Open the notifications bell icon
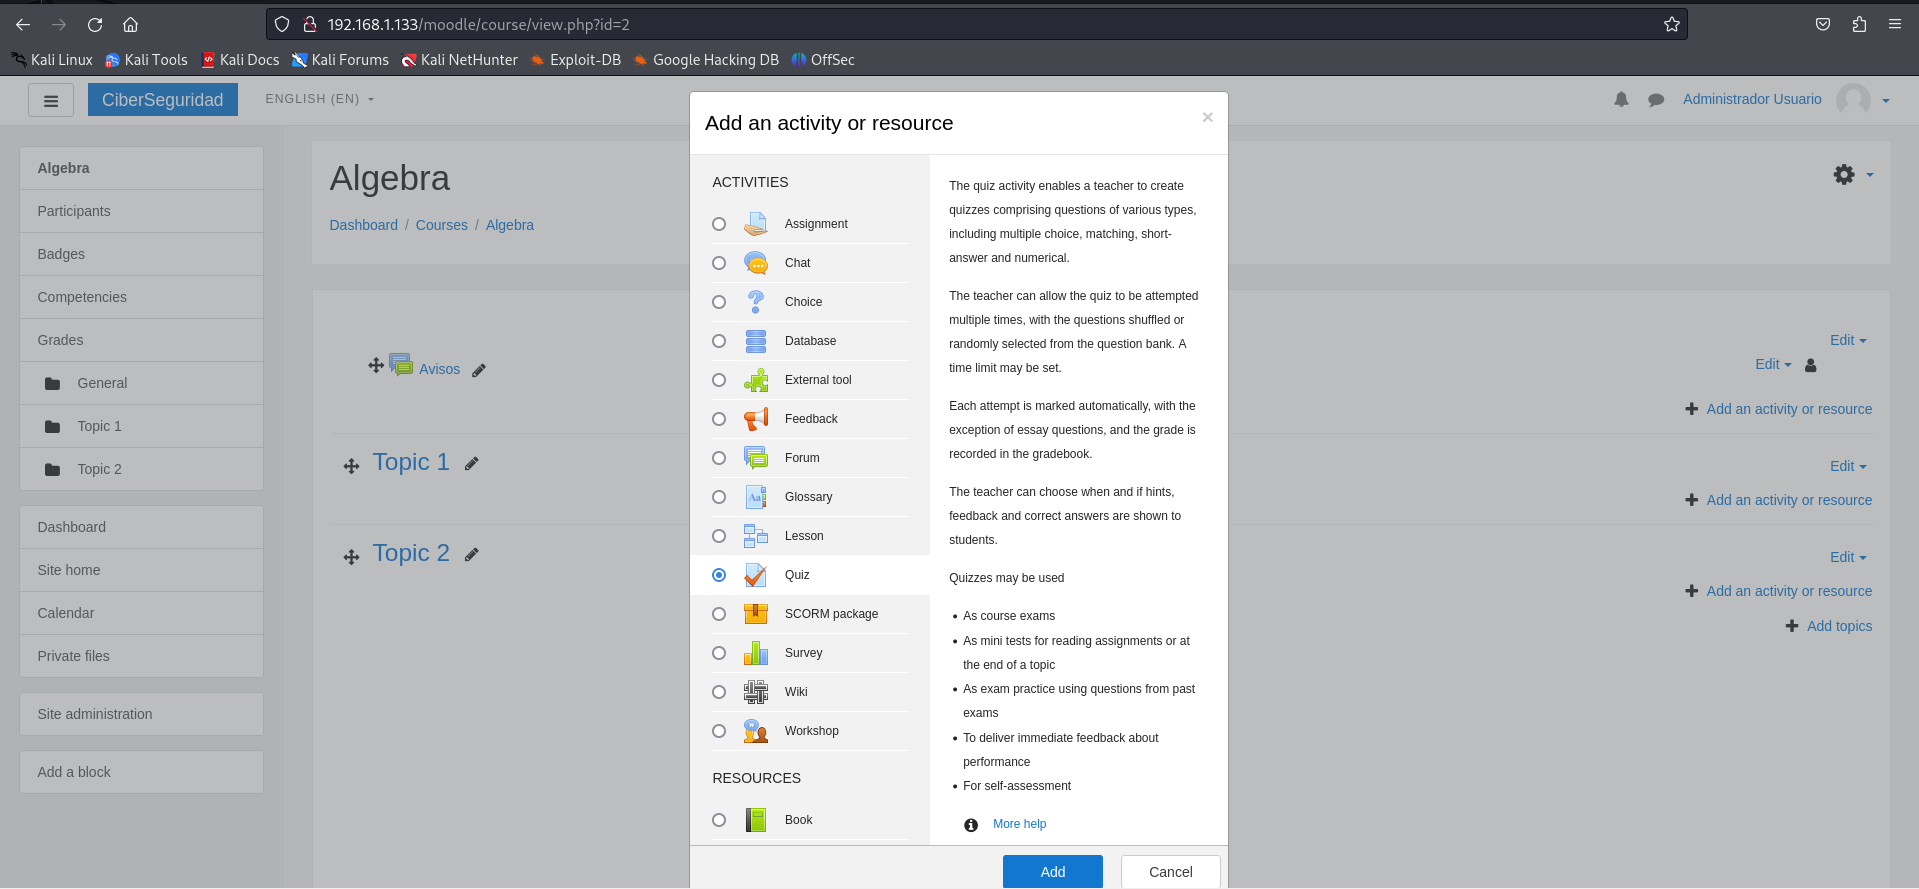This screenshot has width=1919, height=889. click(1621, 100)
